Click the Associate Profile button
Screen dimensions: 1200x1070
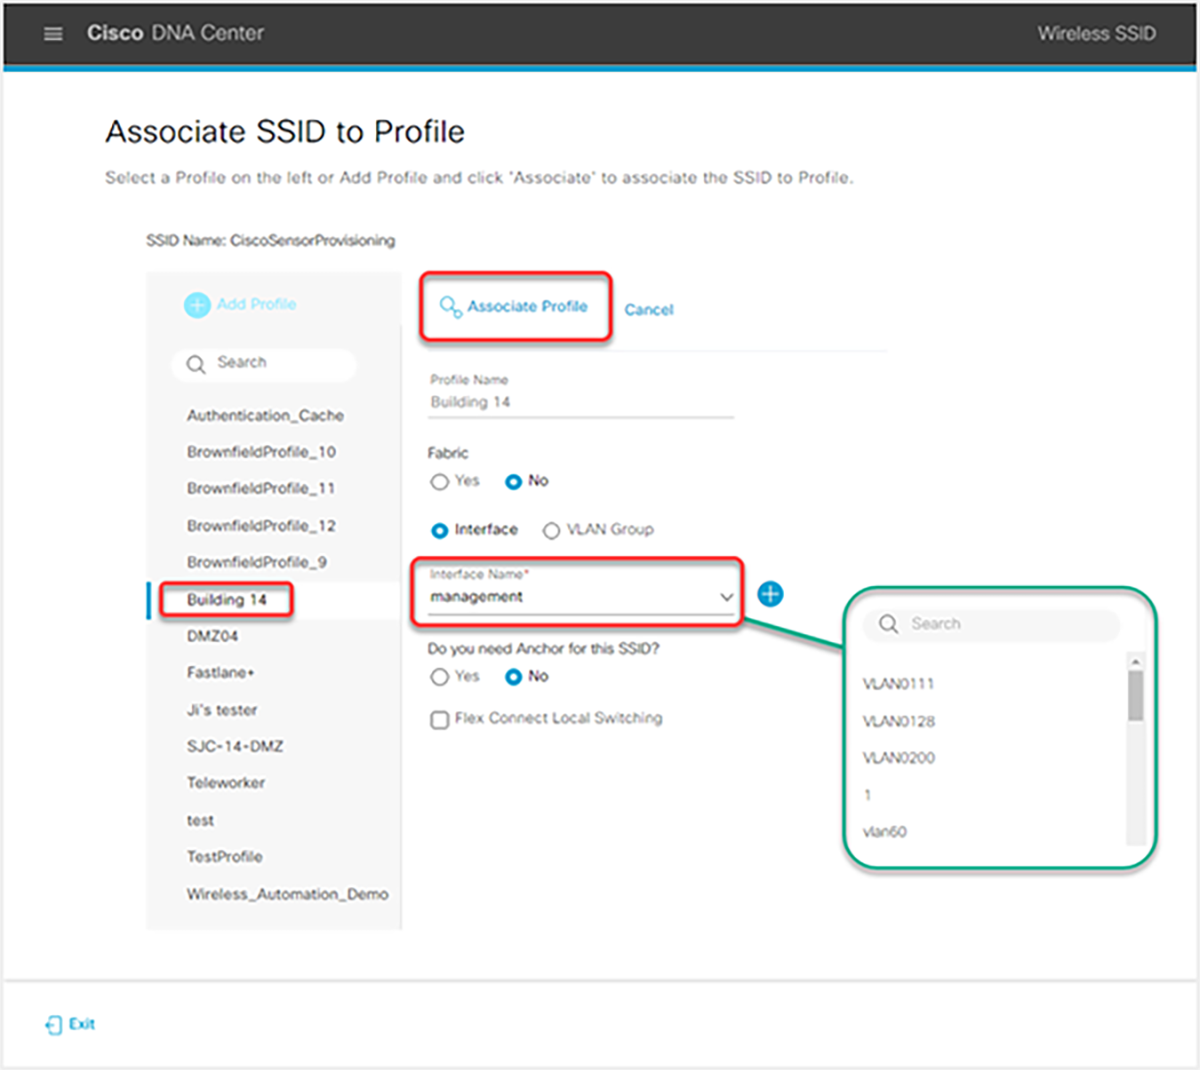point(515,307)
